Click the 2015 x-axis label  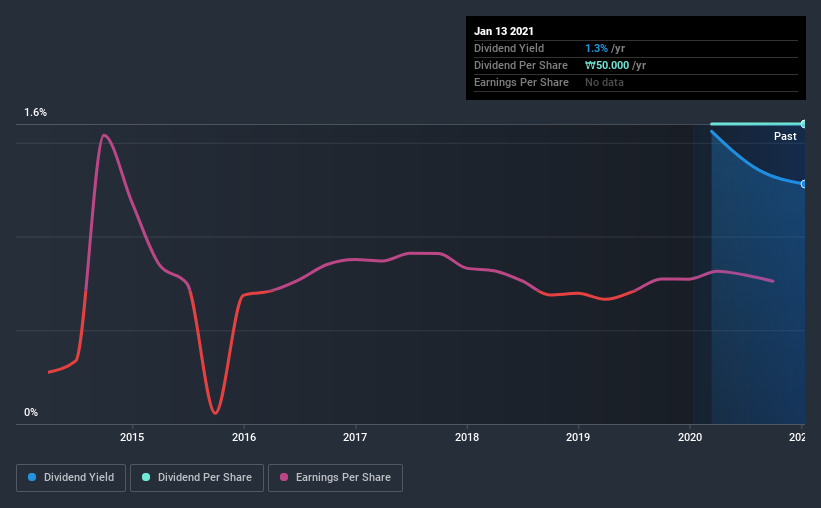132,437
